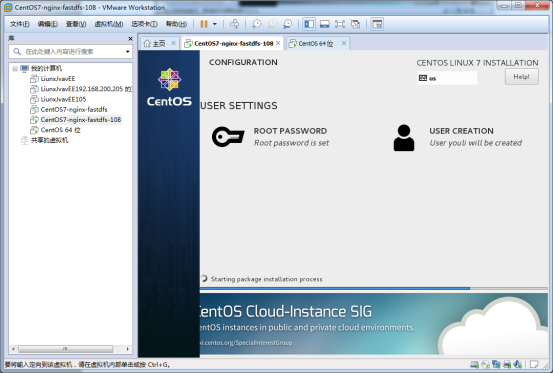This screenshot has width=553, height=373.
Task: Open the power options arrow beside pause
Action: 215,24
